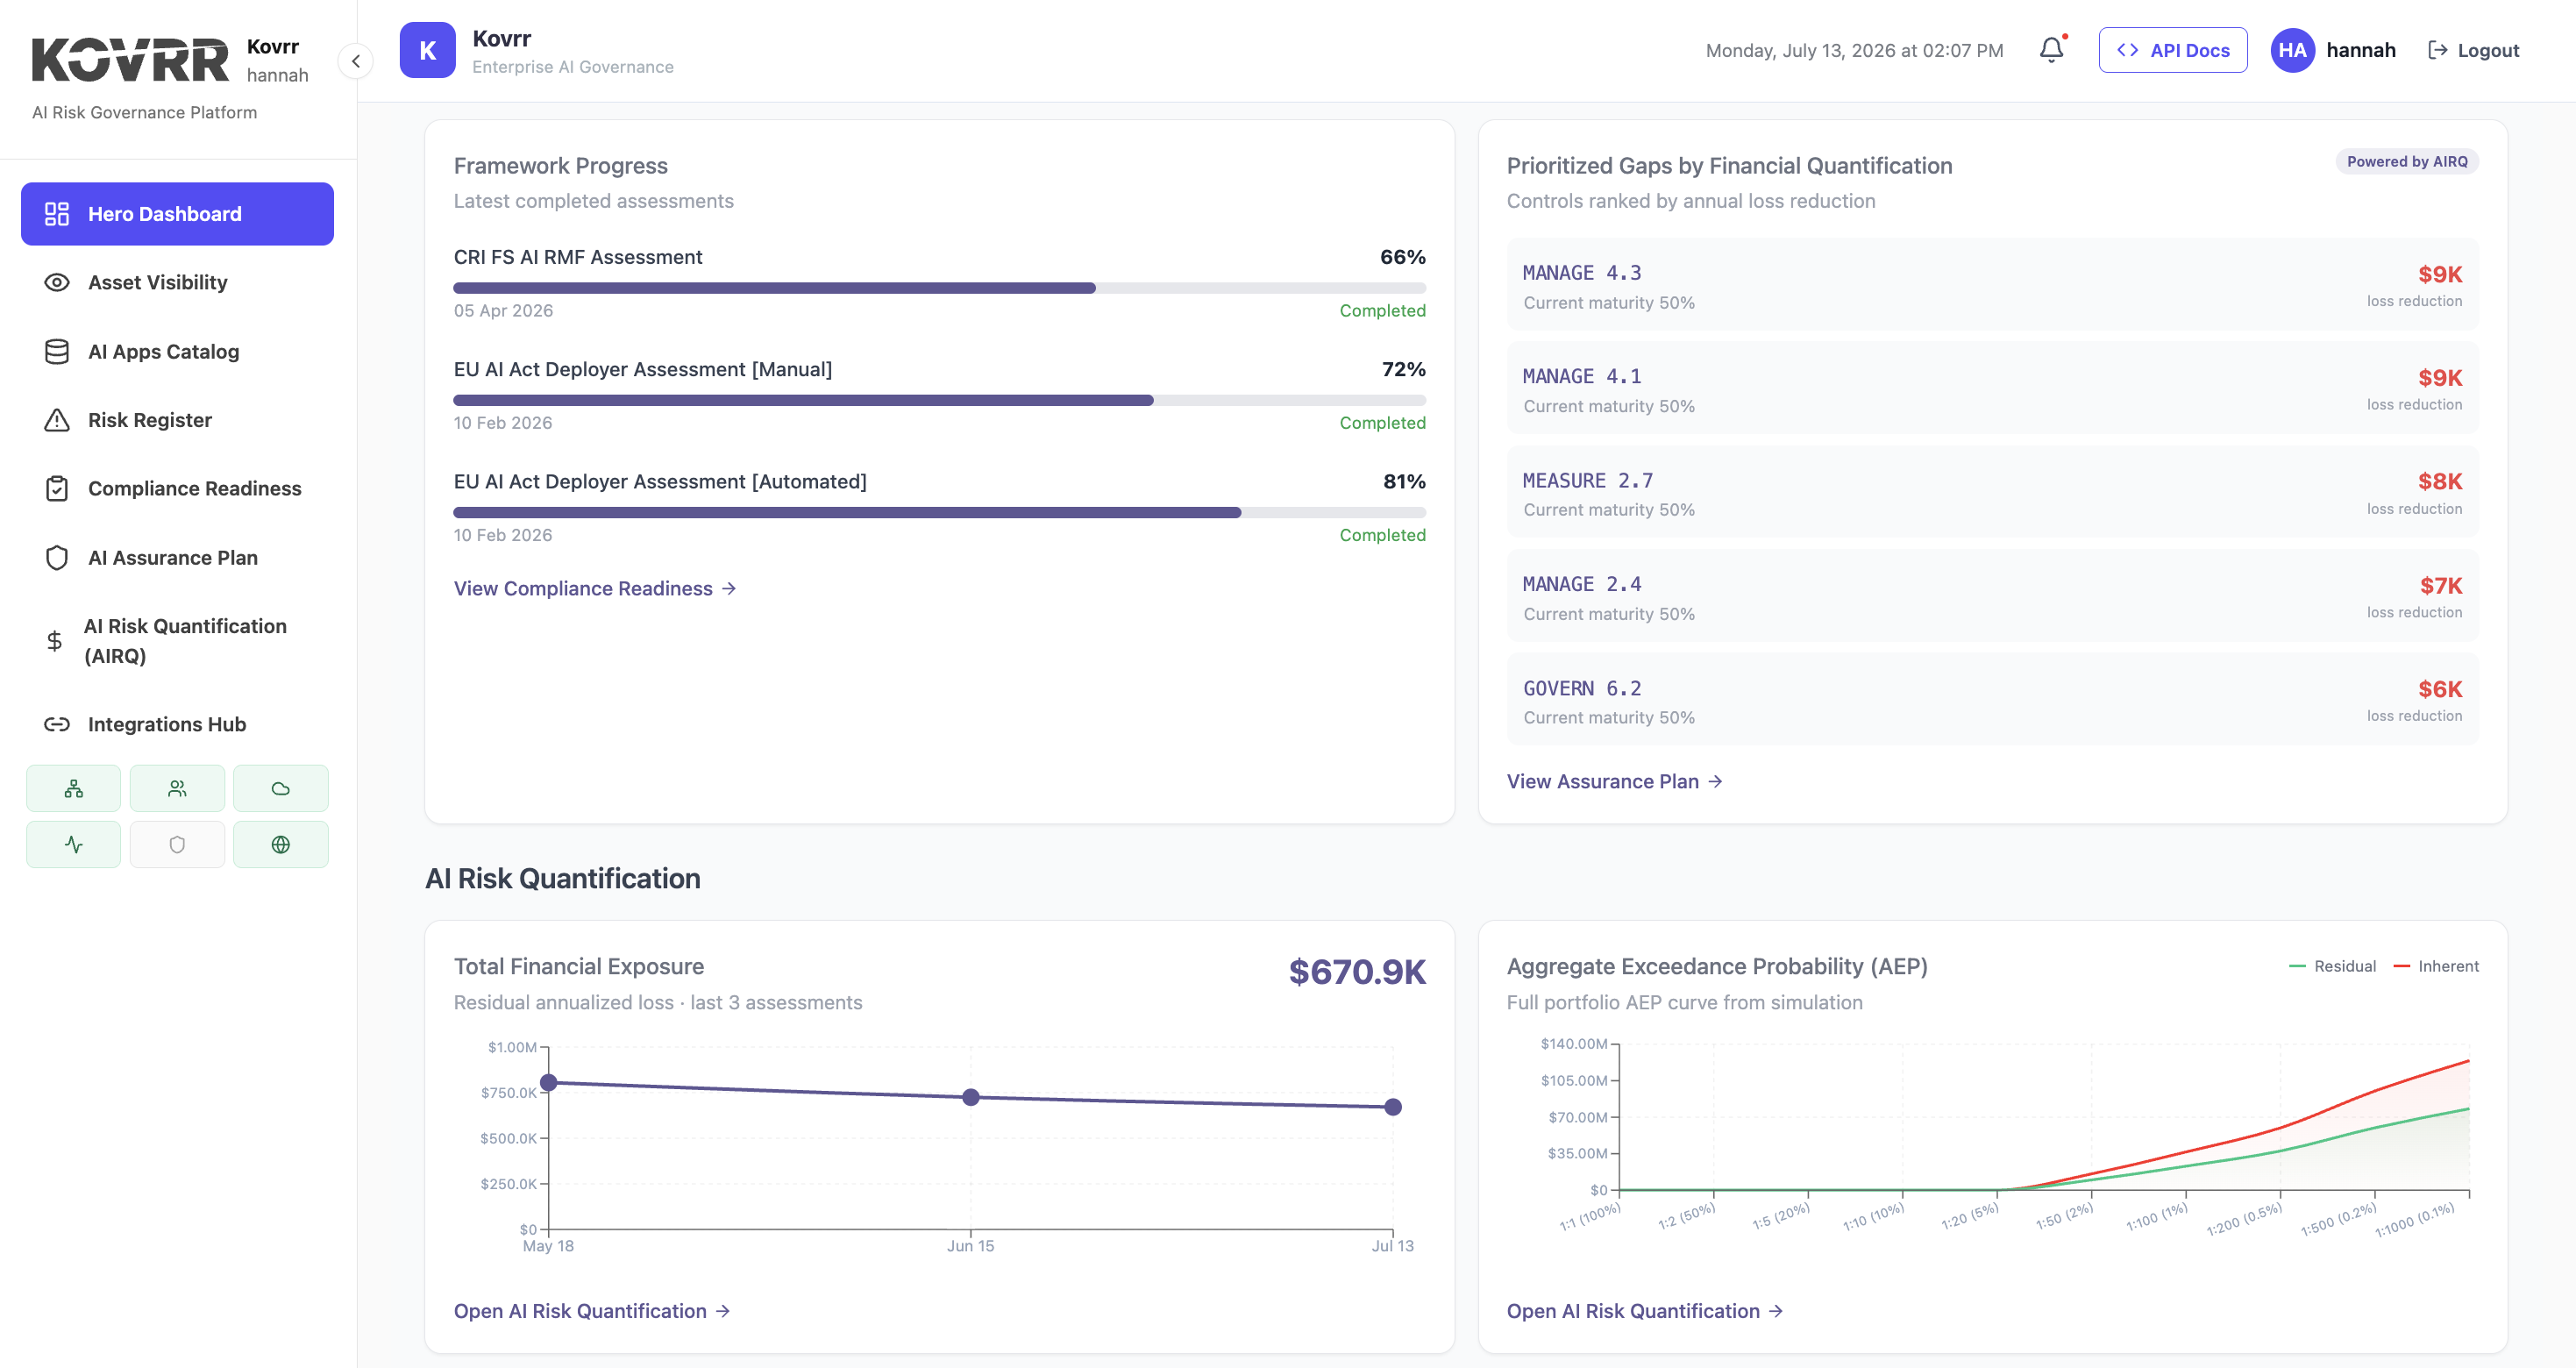Click the EU AI Act Deployer Assessment [Manual] title
This screenshot has height=1368, width=2576.
(643, 369)
